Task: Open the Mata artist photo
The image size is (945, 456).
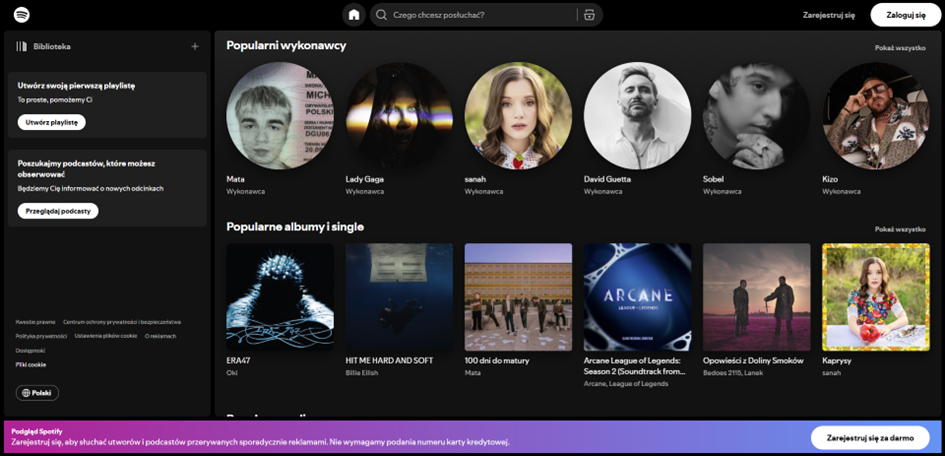Action: [x=280, y=116]
